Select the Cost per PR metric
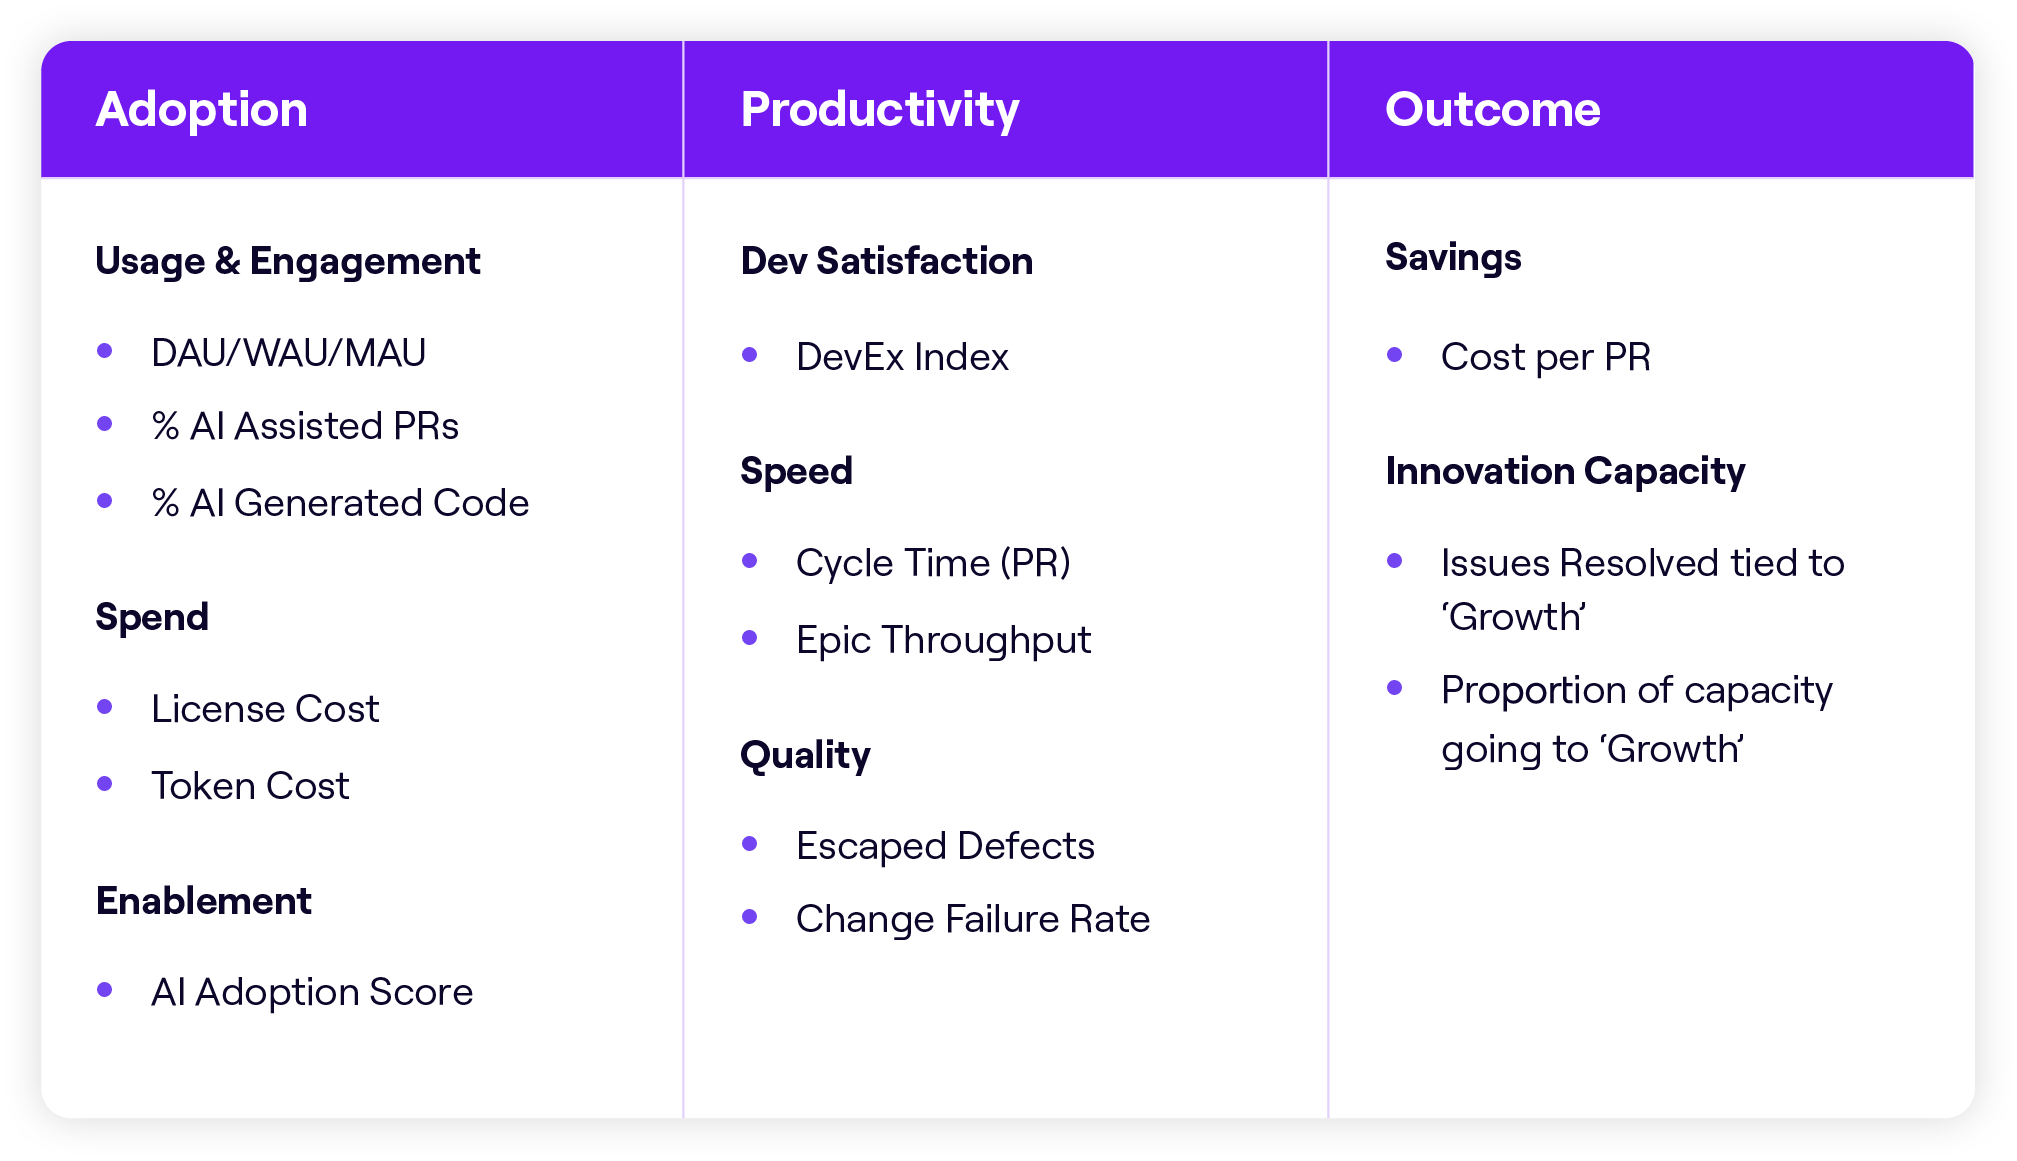 click(1545, 357)
